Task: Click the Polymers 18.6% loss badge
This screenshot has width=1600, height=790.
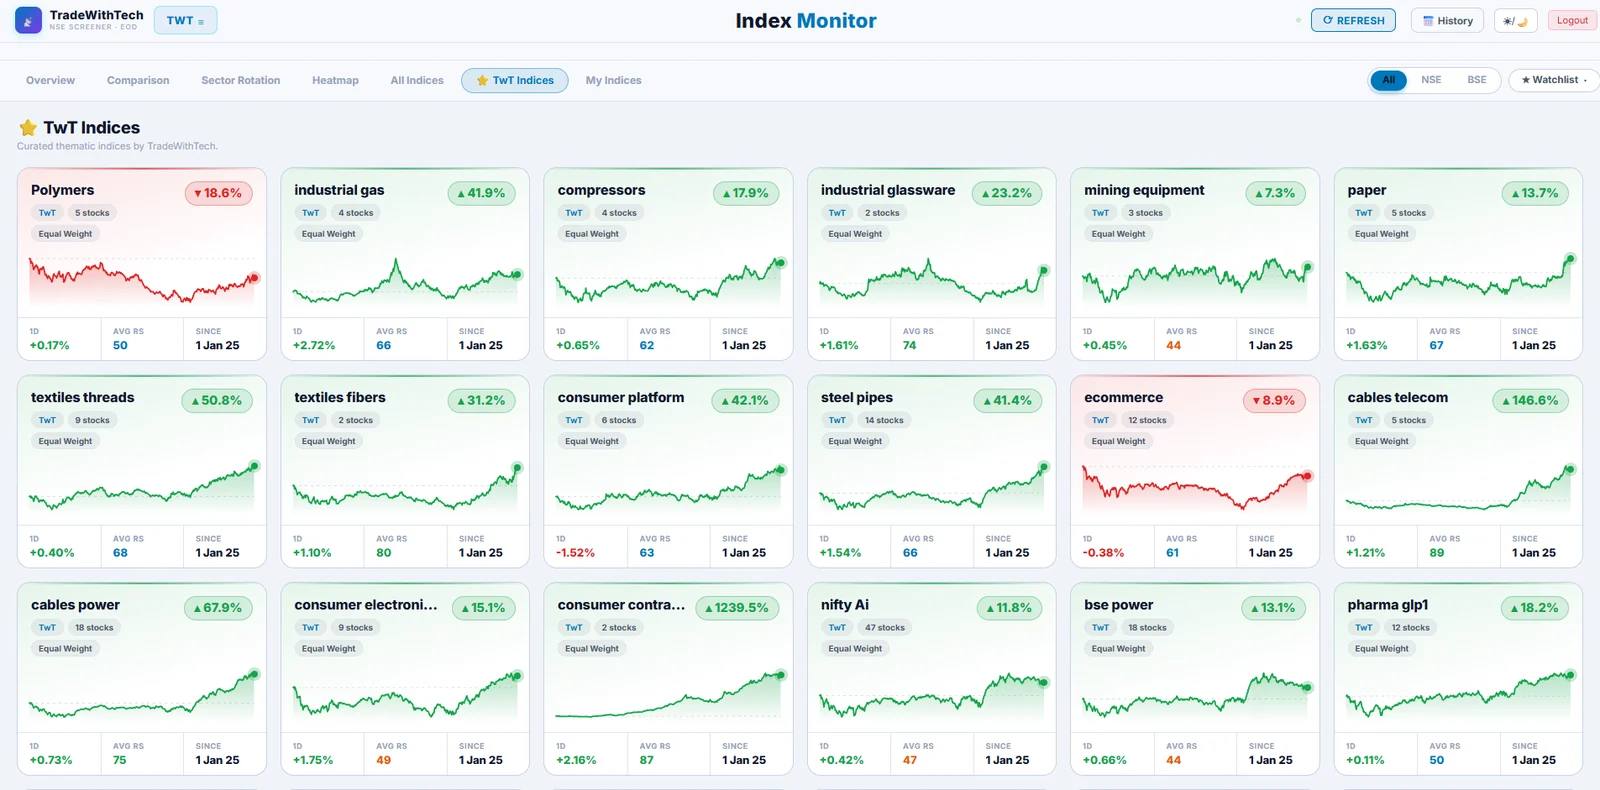Action: point(218,193)
